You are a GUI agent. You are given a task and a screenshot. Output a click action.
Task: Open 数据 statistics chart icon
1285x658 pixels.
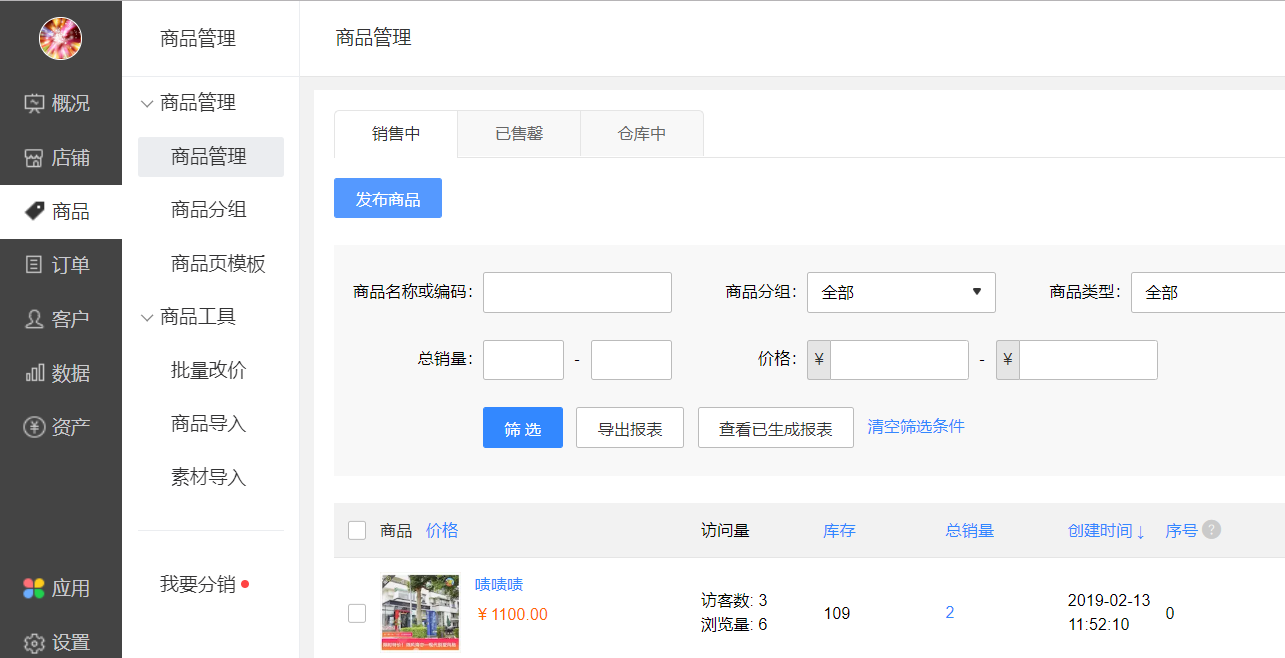[35, 373]
